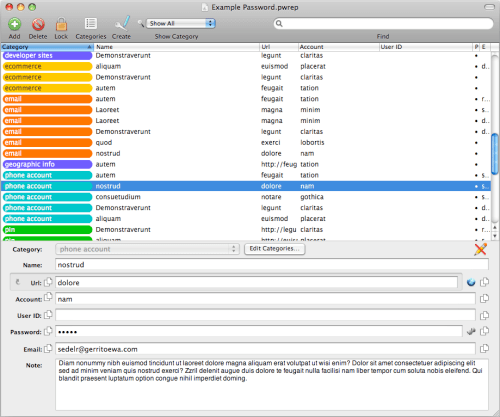Select the email autem row
The image size is (500, 417).
[x=246, y=99]
